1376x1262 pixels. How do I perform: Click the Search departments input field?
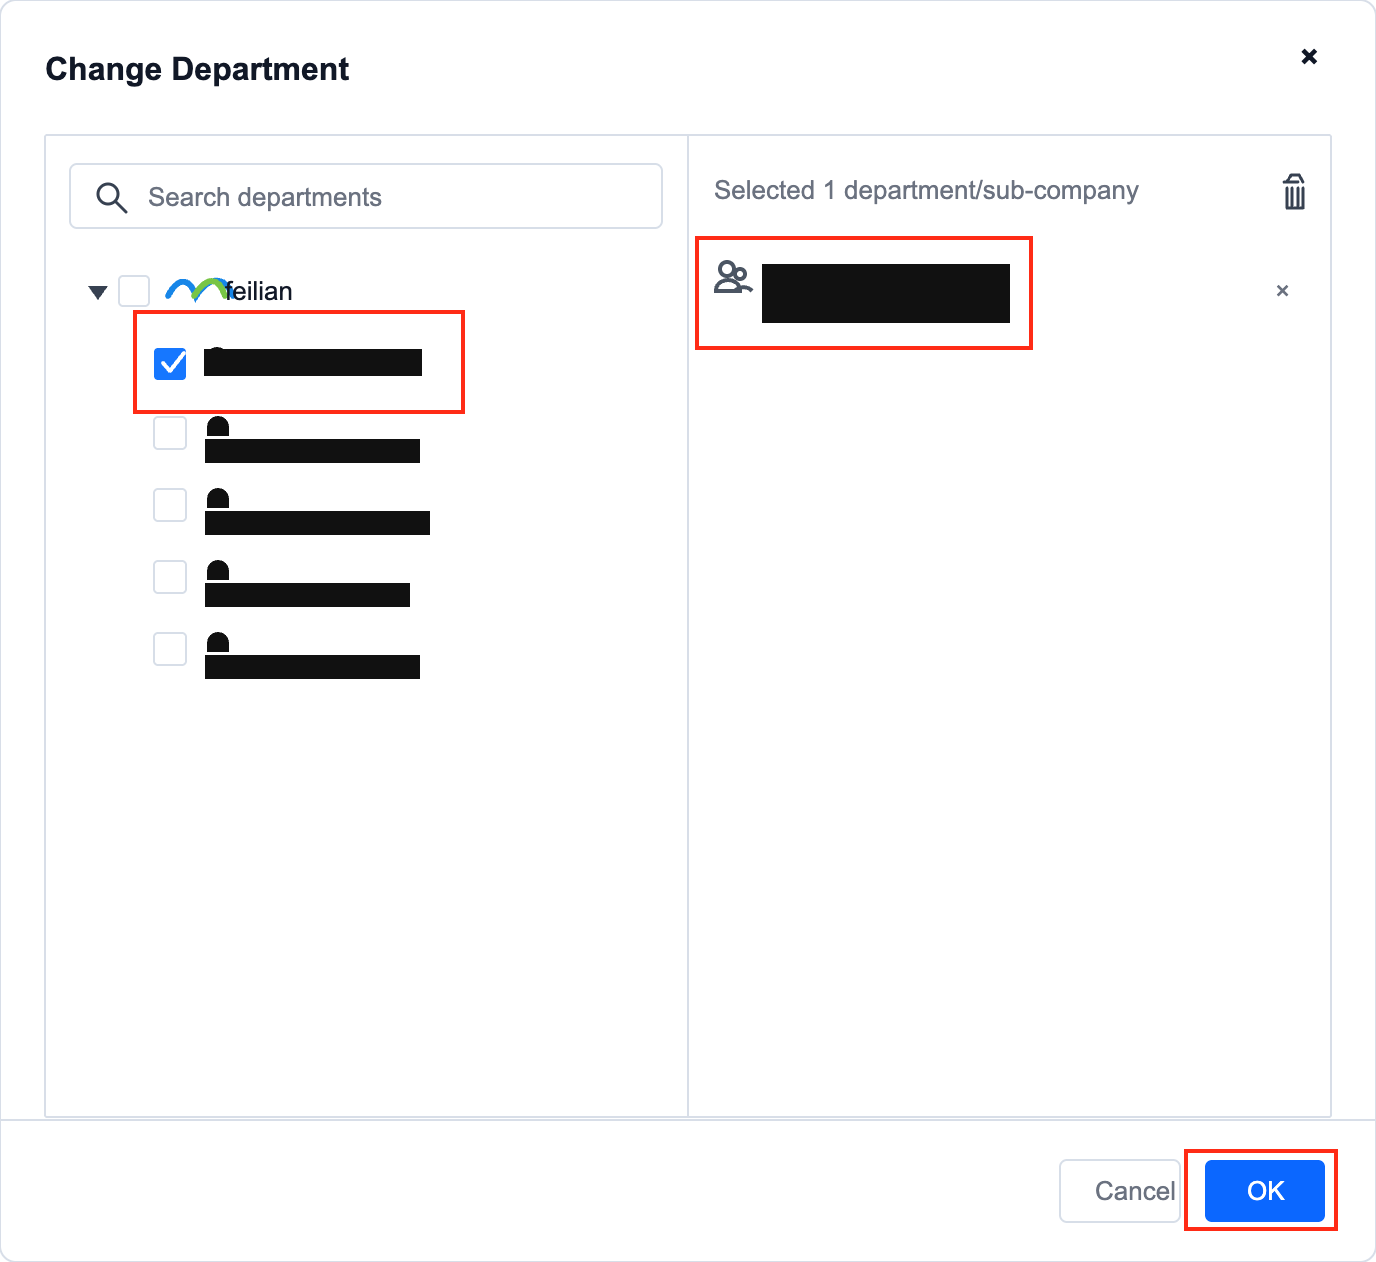click(366, 196)
